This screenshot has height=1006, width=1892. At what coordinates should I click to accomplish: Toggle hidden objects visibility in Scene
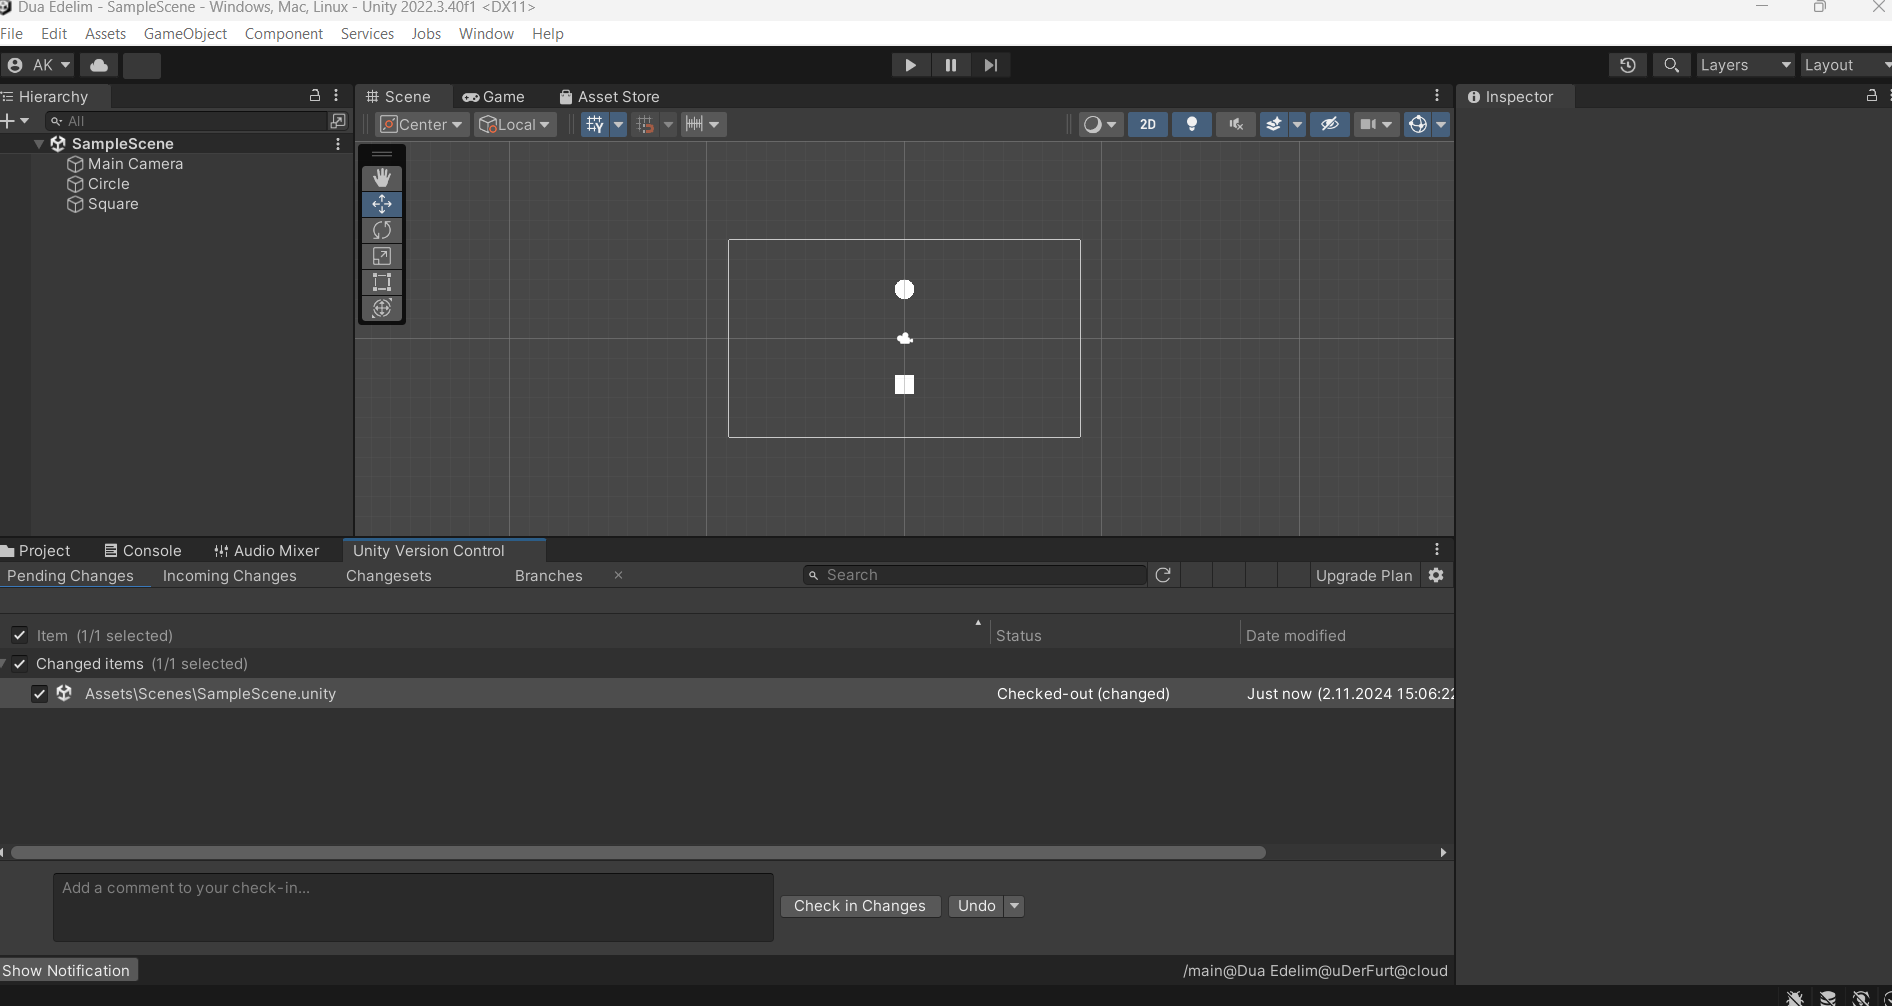tap(1330, 124)
